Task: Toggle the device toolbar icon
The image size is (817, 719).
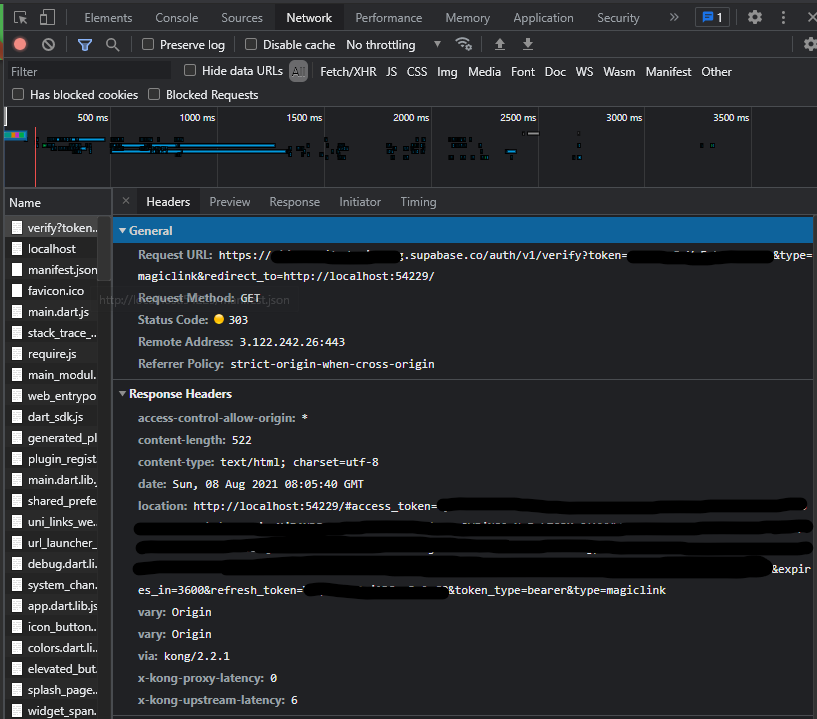Action: 47,18
